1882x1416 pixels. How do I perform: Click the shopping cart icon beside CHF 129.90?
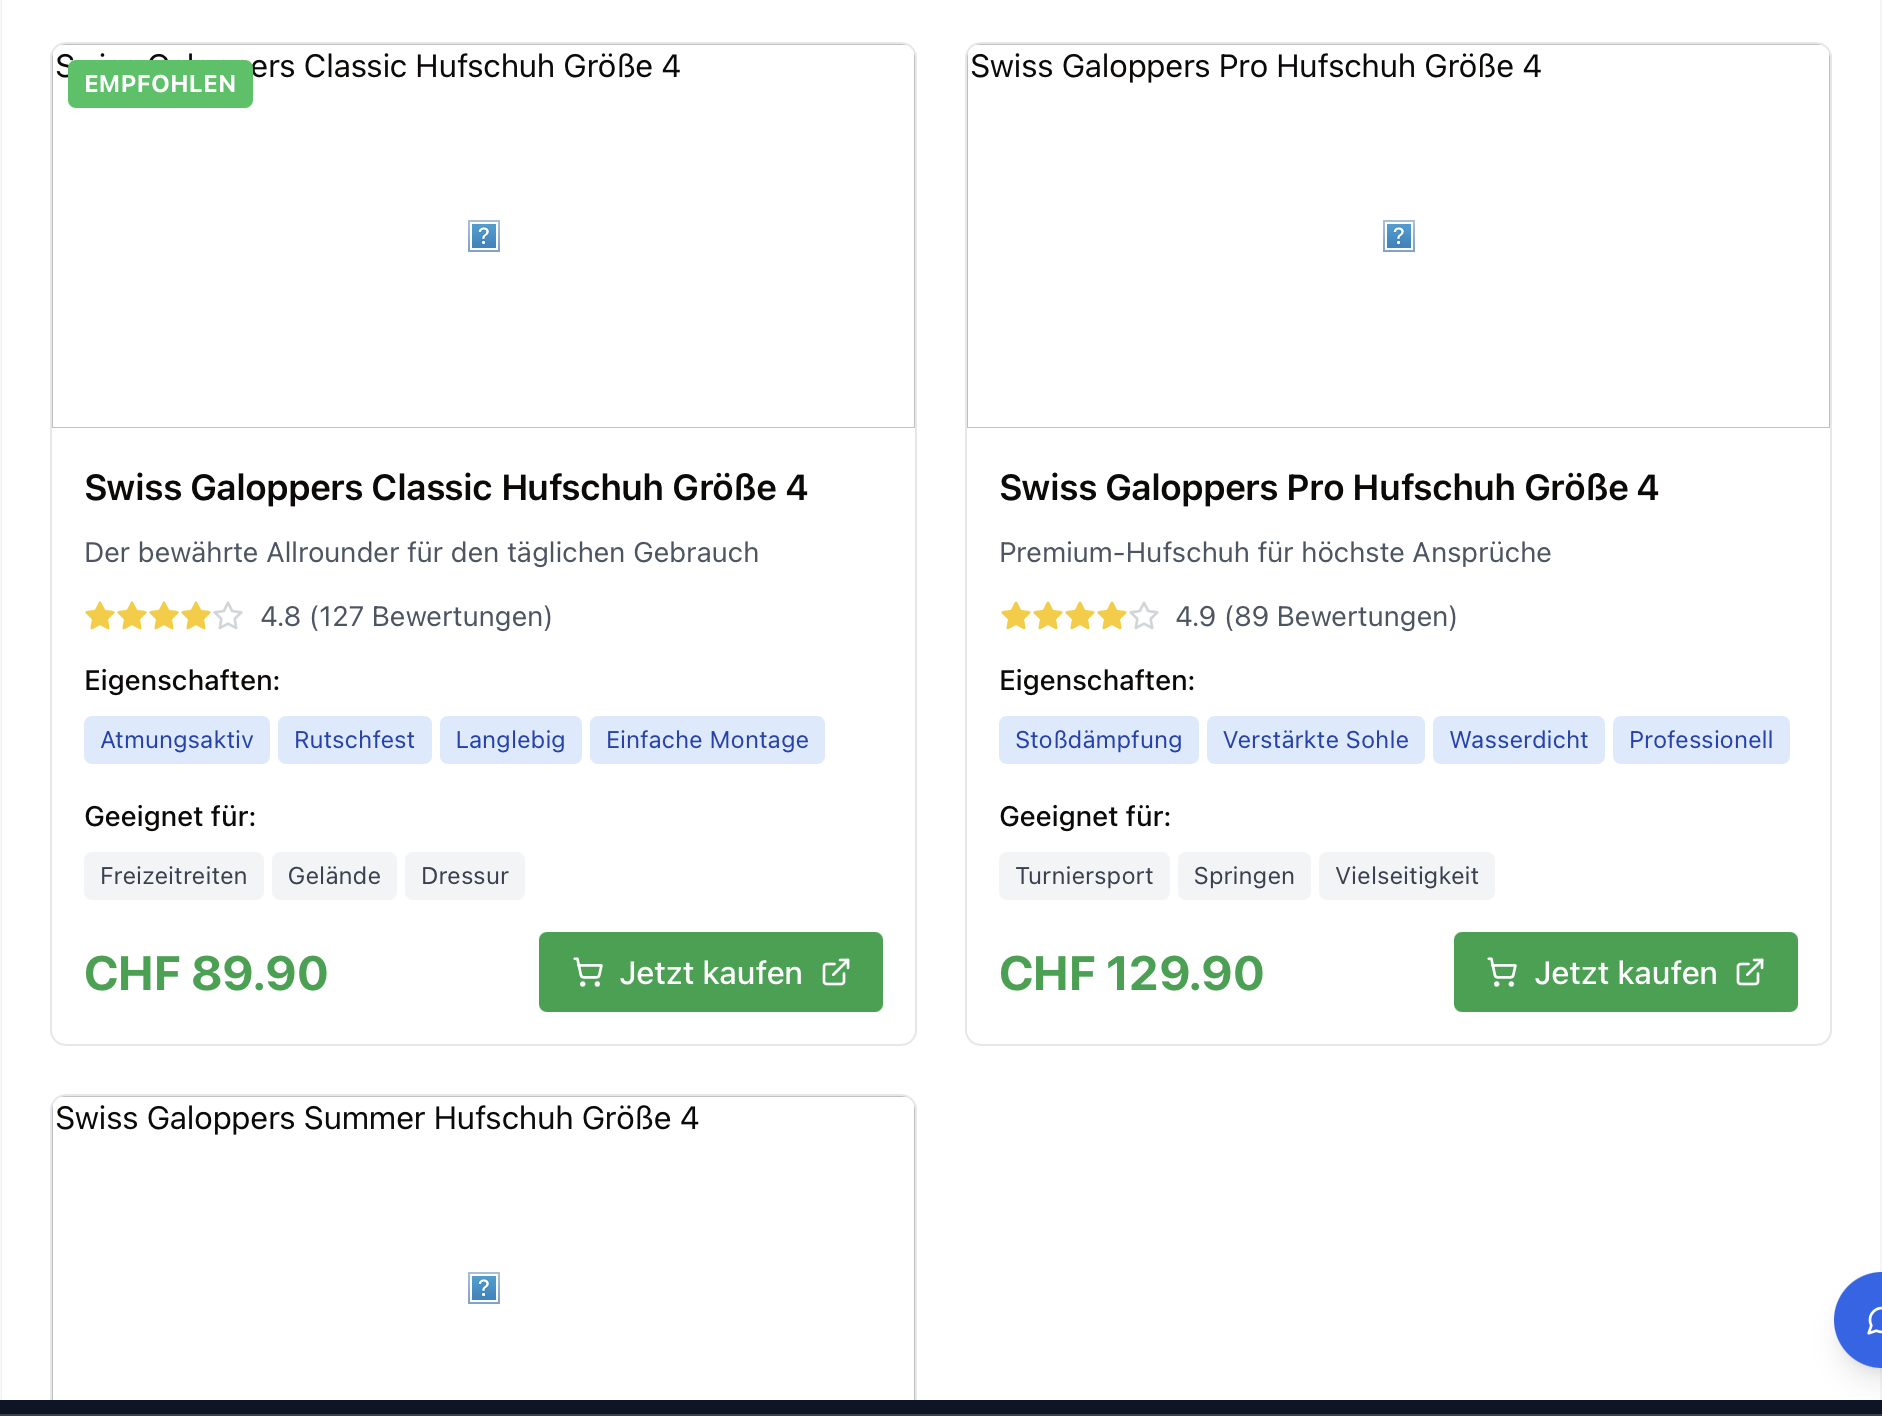[x=1502, y=972]
